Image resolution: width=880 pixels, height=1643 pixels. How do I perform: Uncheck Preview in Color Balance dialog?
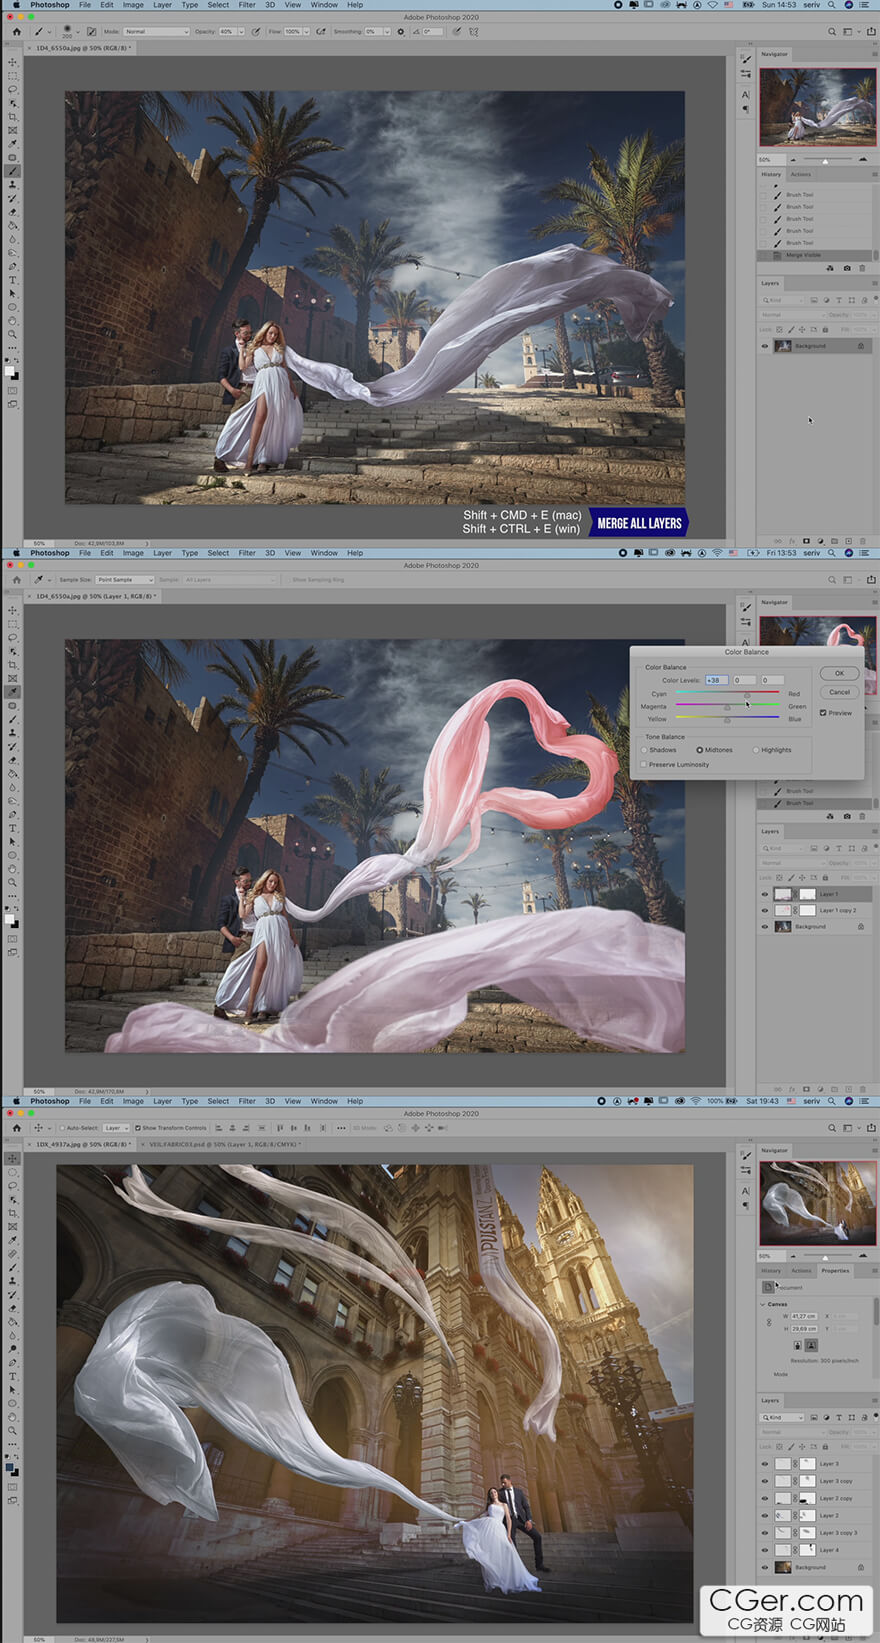[x=823, y=713]
